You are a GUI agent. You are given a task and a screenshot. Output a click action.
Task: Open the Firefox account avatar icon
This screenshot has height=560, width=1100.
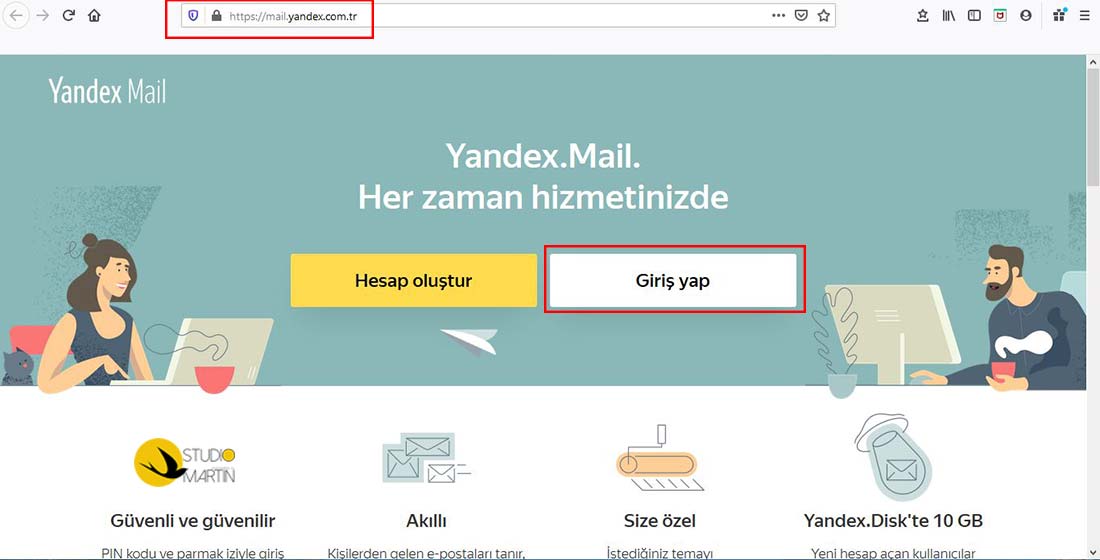click(1026, 16)
